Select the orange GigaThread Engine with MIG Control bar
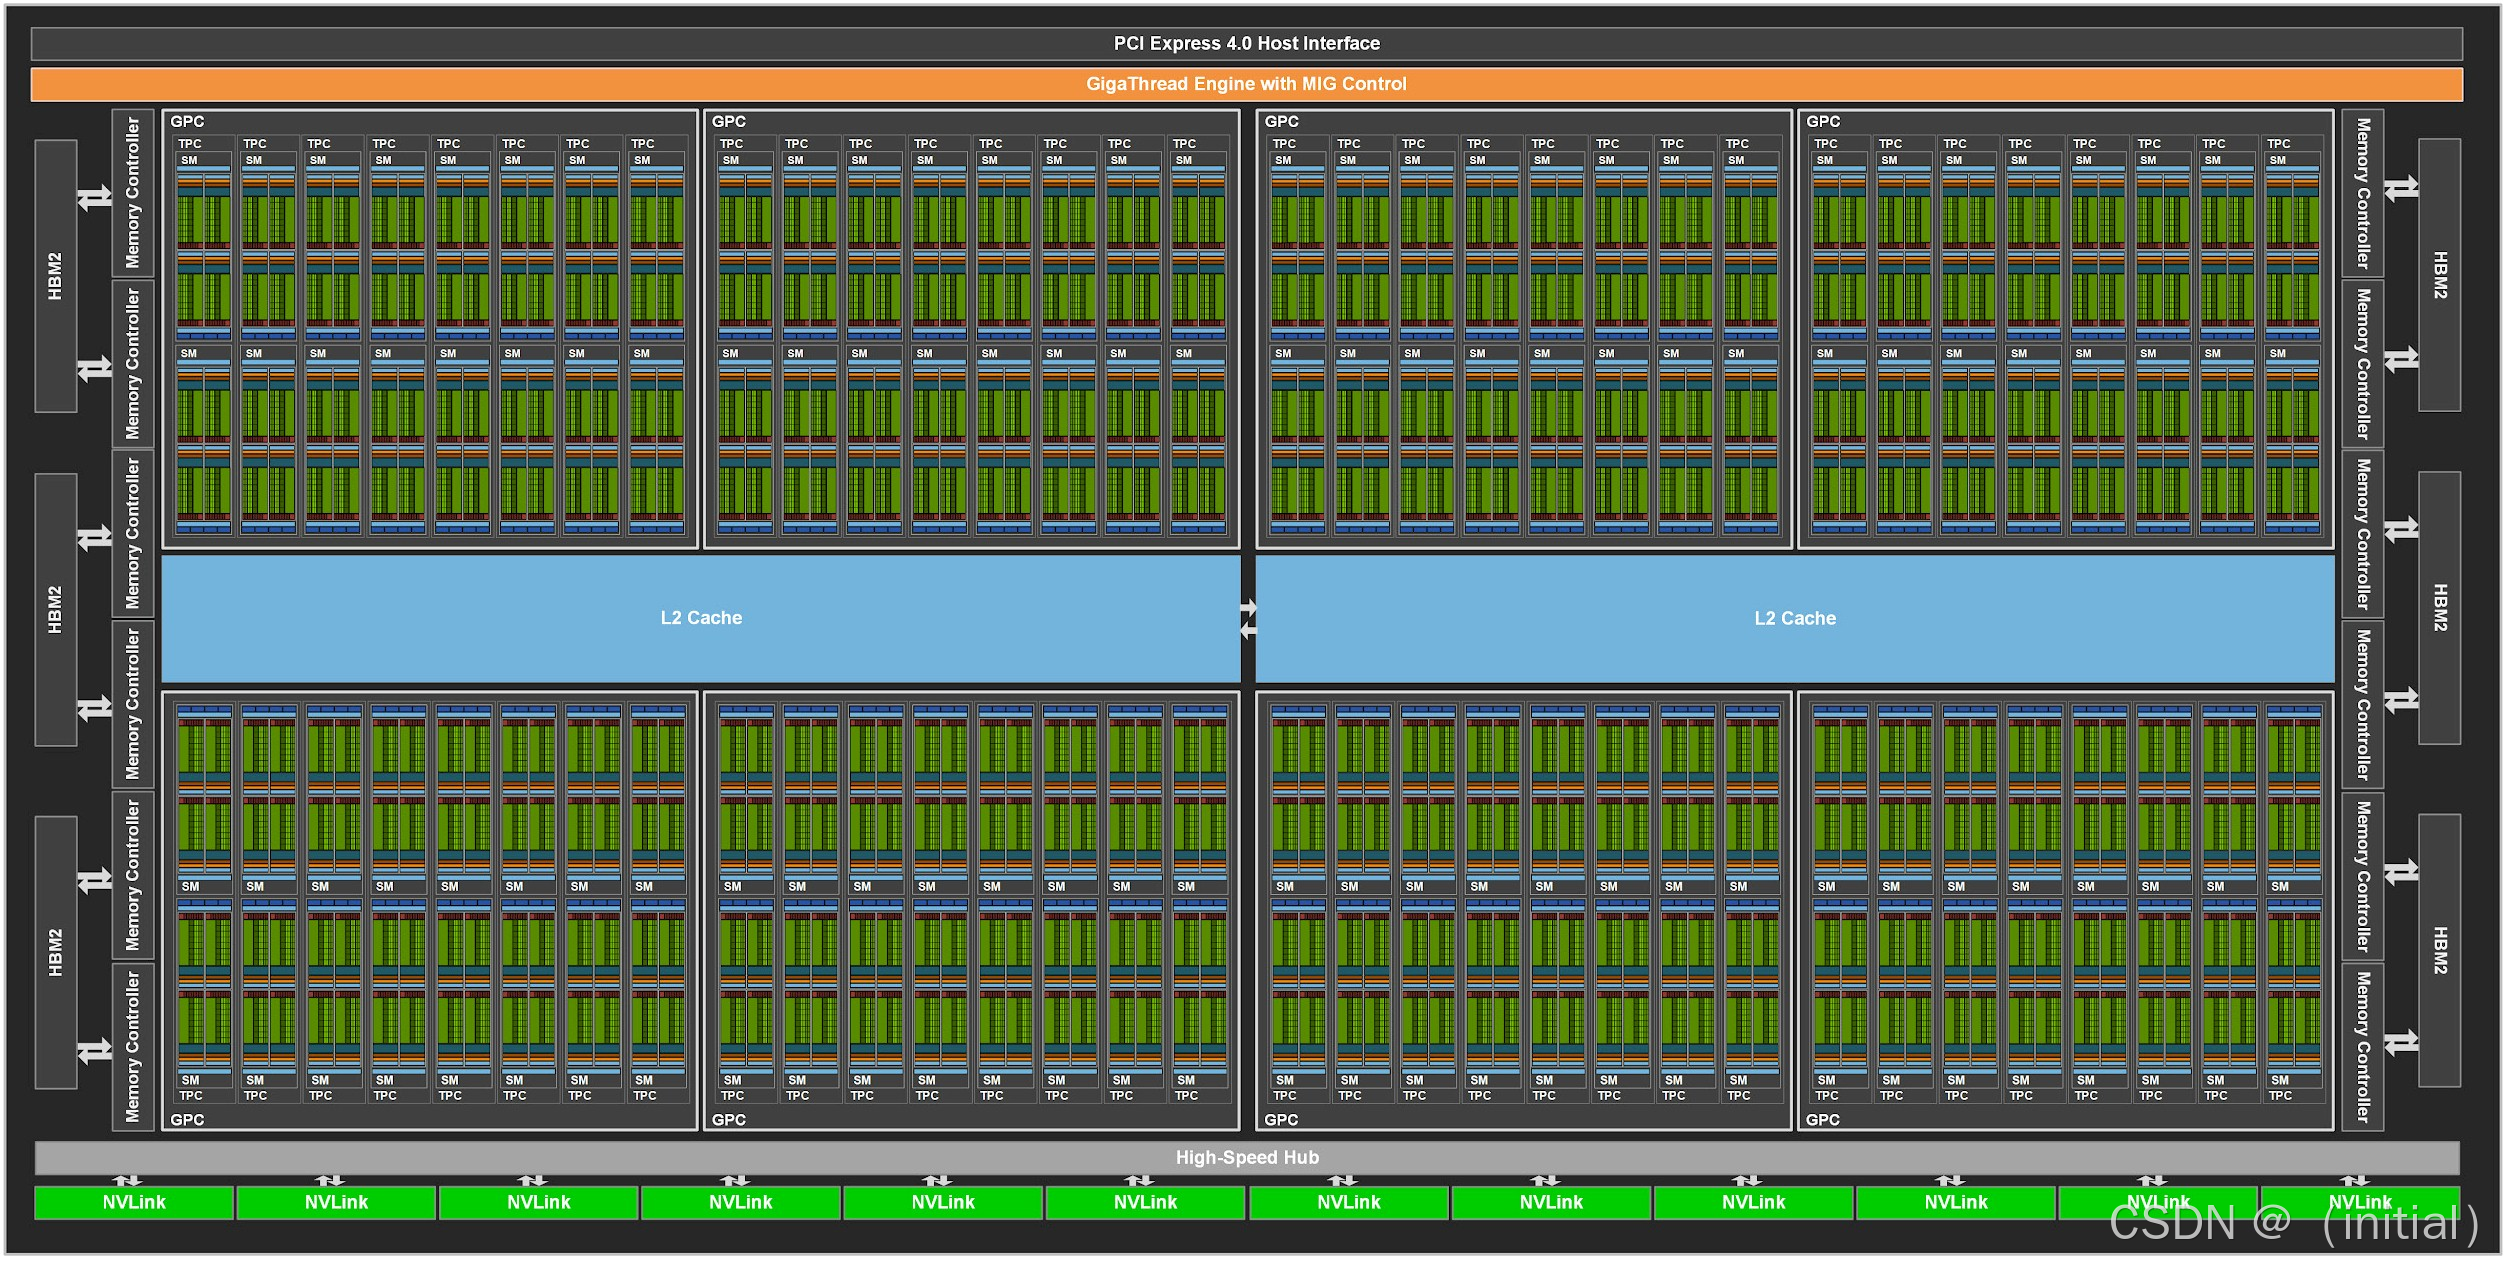This screenshot has height=1264, width=2514. pos(1246,84)
